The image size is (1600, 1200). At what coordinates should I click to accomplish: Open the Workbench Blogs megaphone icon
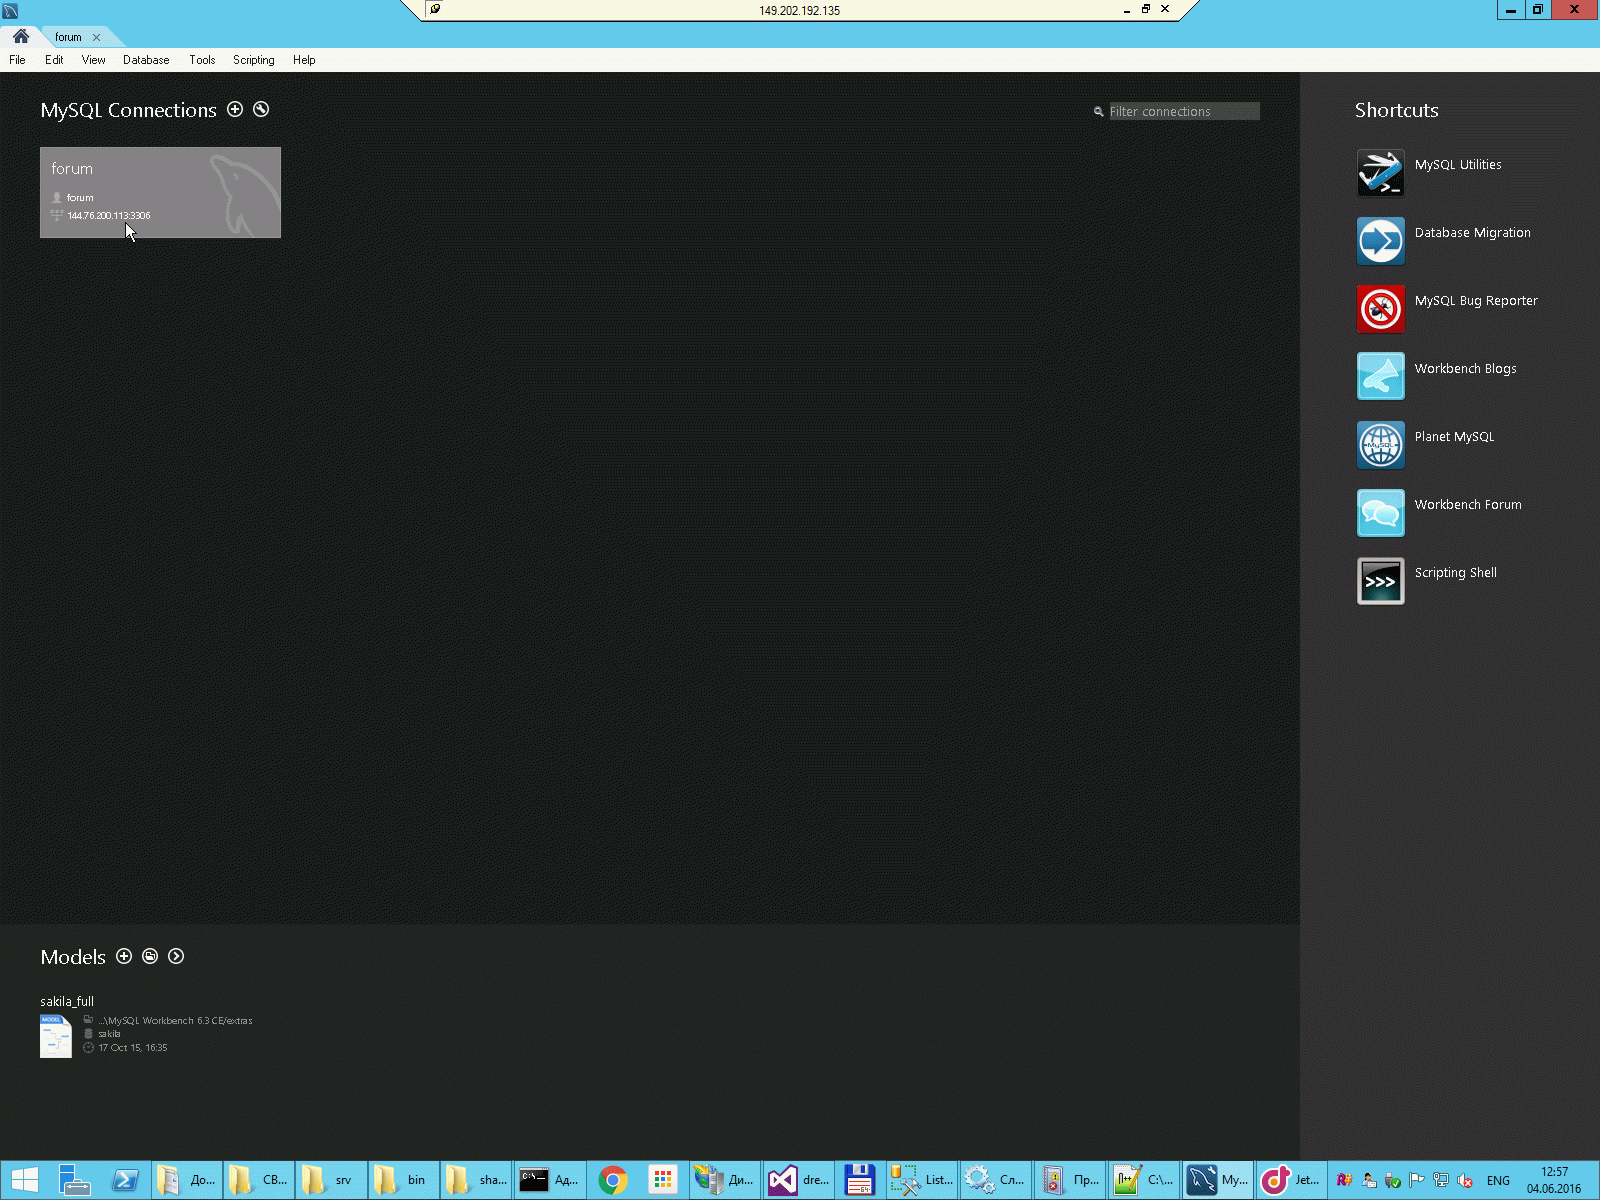click(1380, 377)
